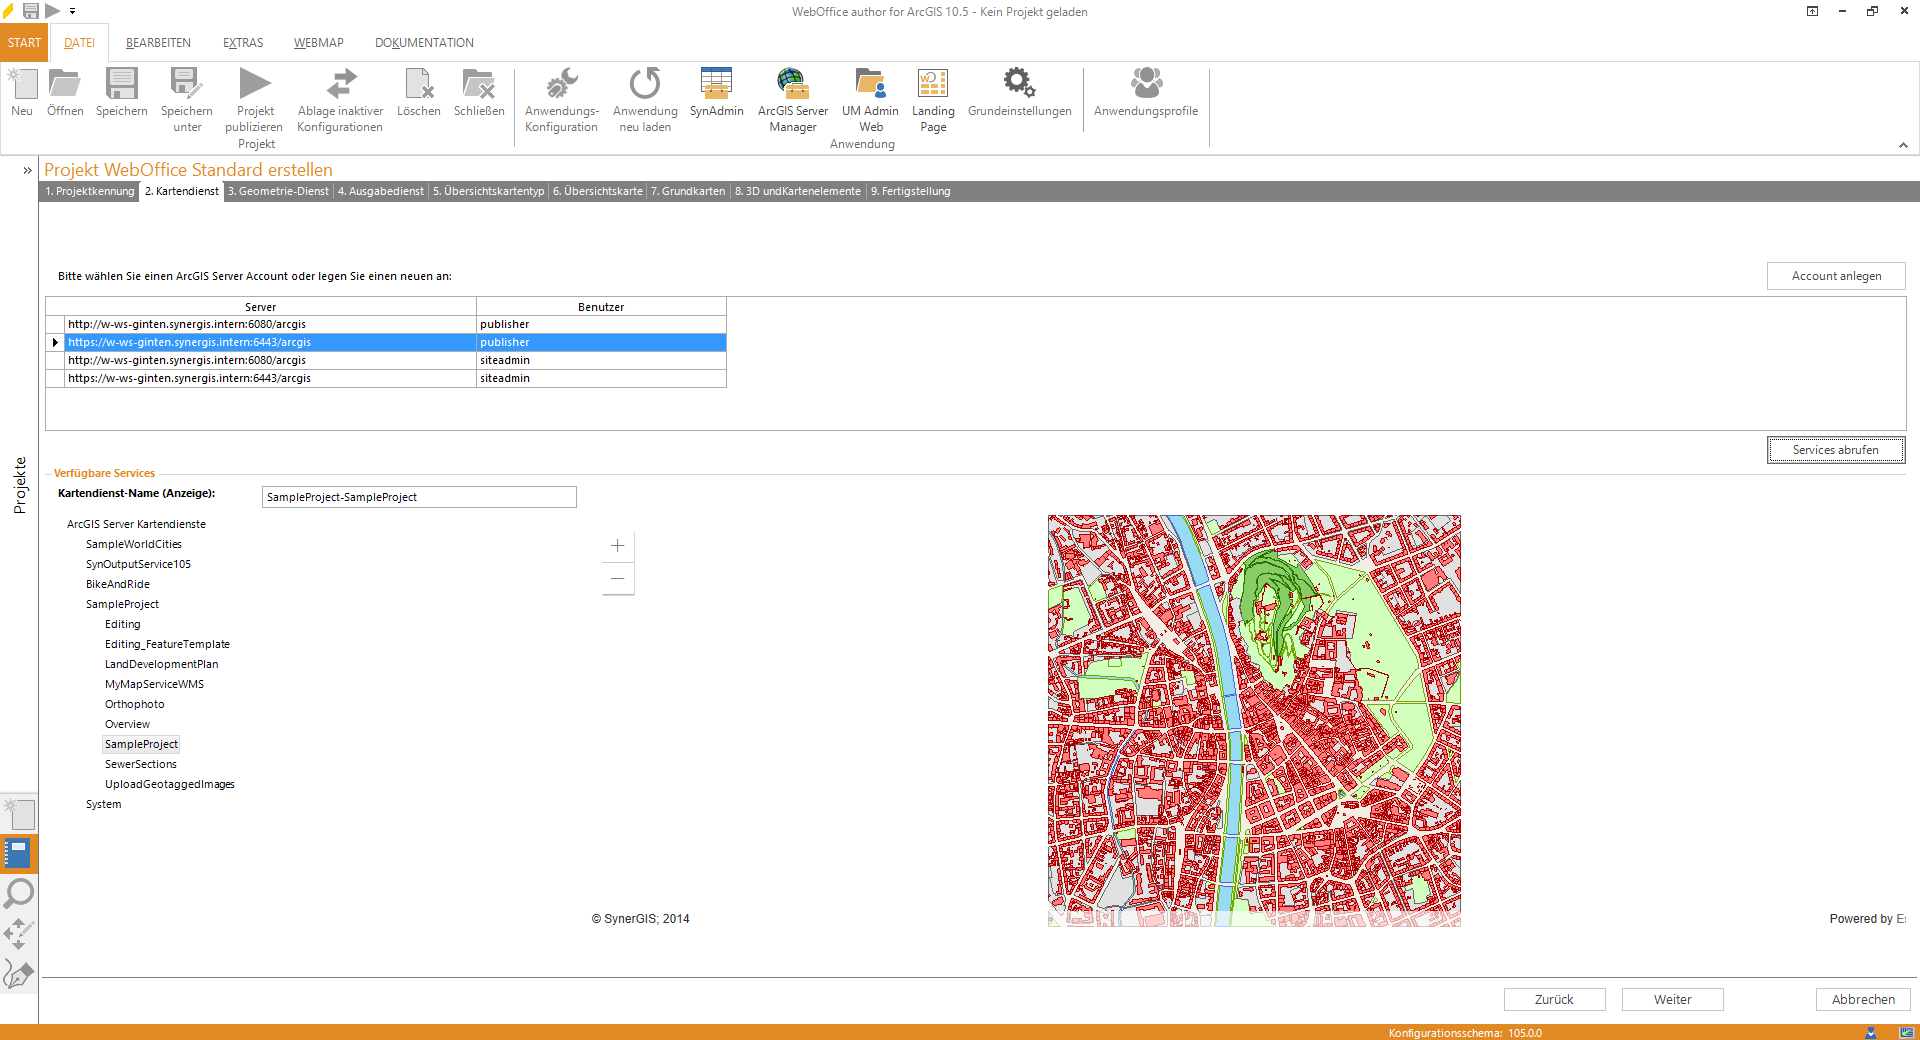Image resolution: width=1920 pixels, height=1040 pixels.
Task: Switch to the EXTRAS ribbon tab
Action: click(x=243, y=43)
